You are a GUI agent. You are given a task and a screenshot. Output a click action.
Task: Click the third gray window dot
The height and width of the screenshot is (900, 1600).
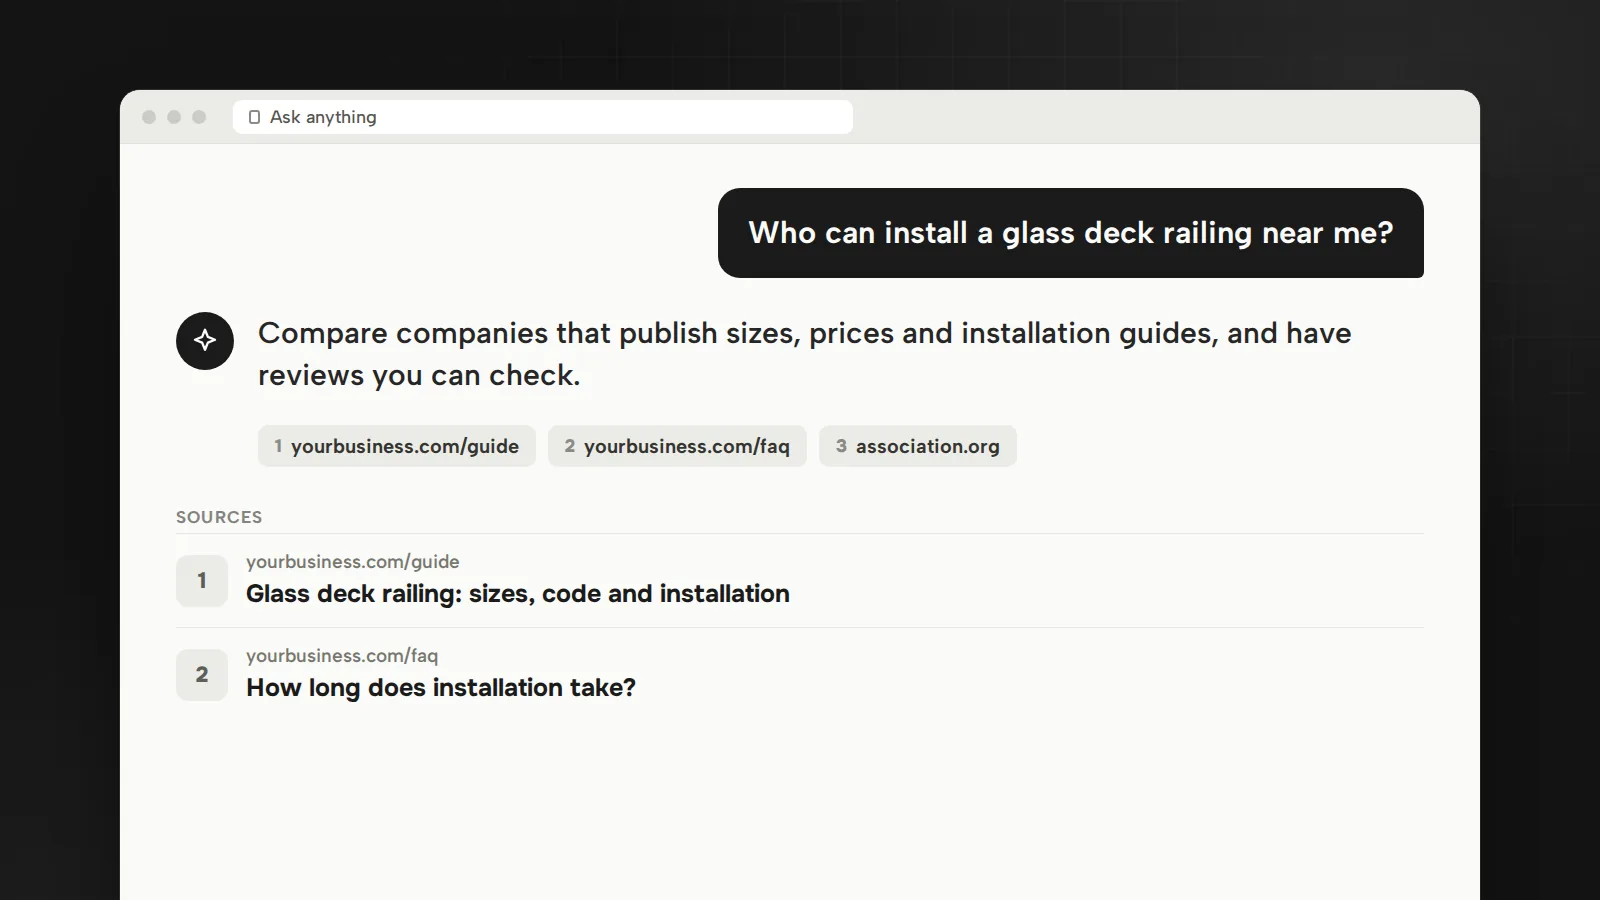[x=199, y=117]
